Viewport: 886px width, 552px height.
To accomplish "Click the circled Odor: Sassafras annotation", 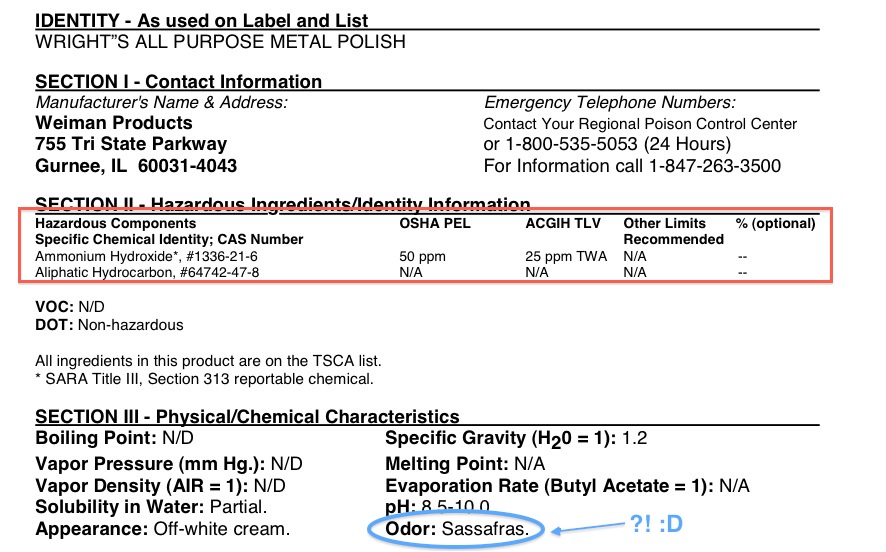I will click(456, 529).
